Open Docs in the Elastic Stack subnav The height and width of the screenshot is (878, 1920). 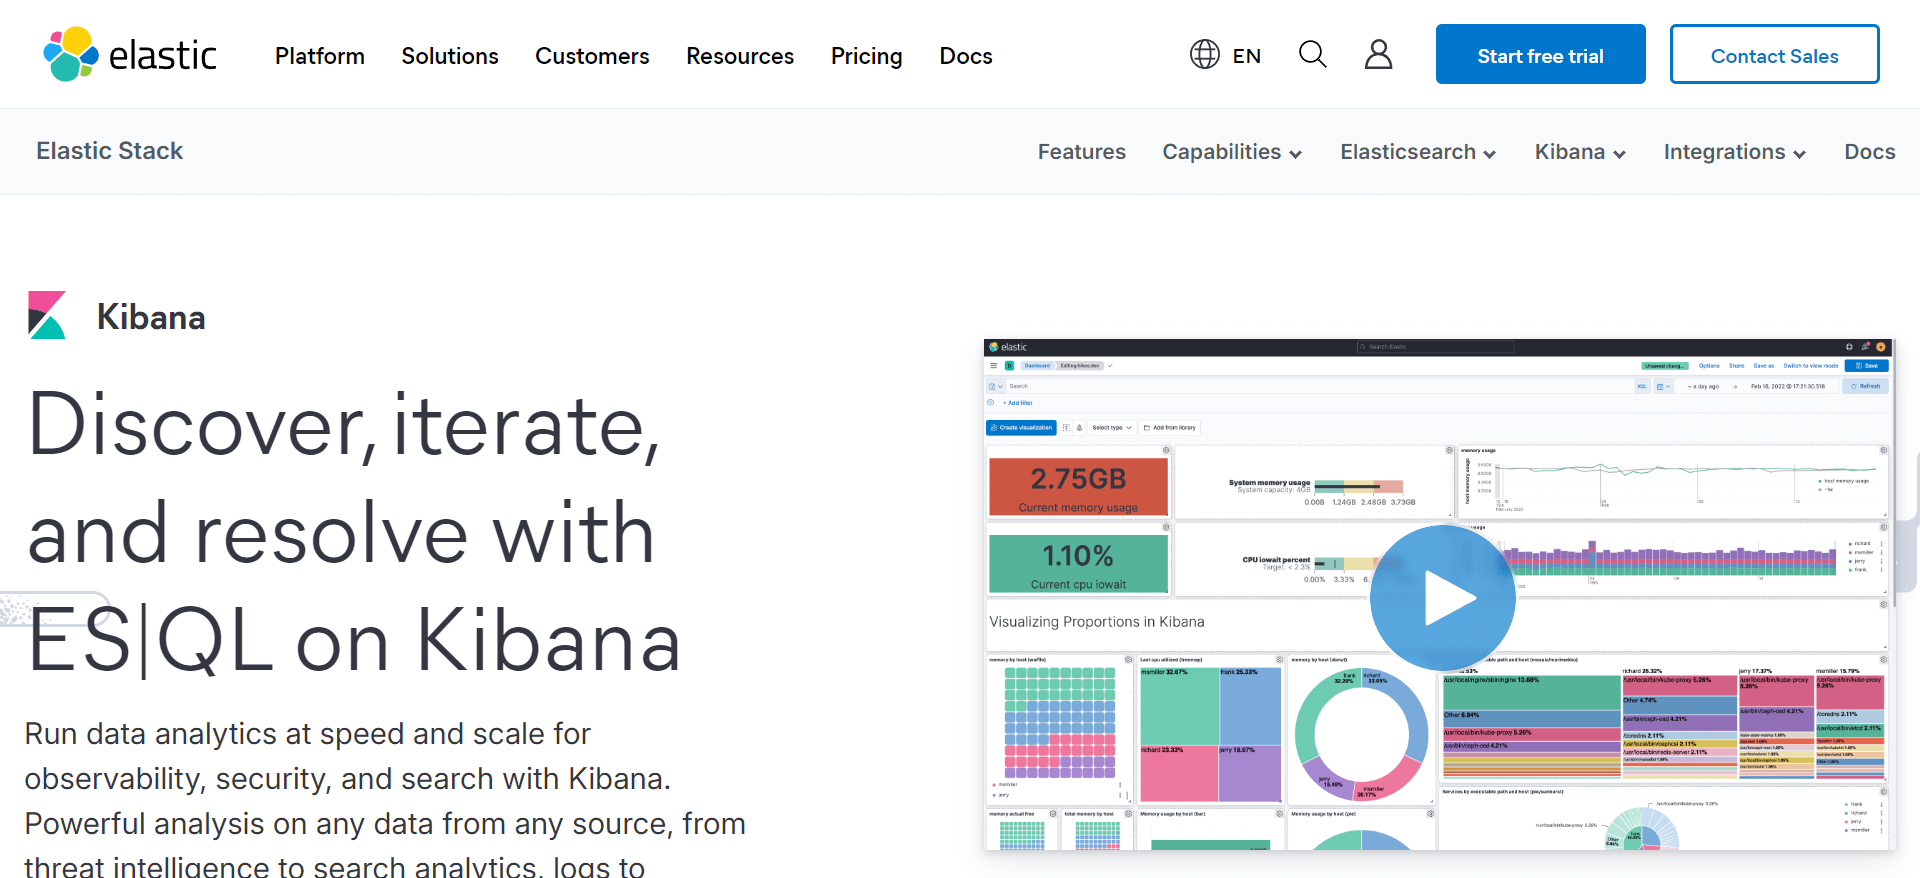point(1869,152)
